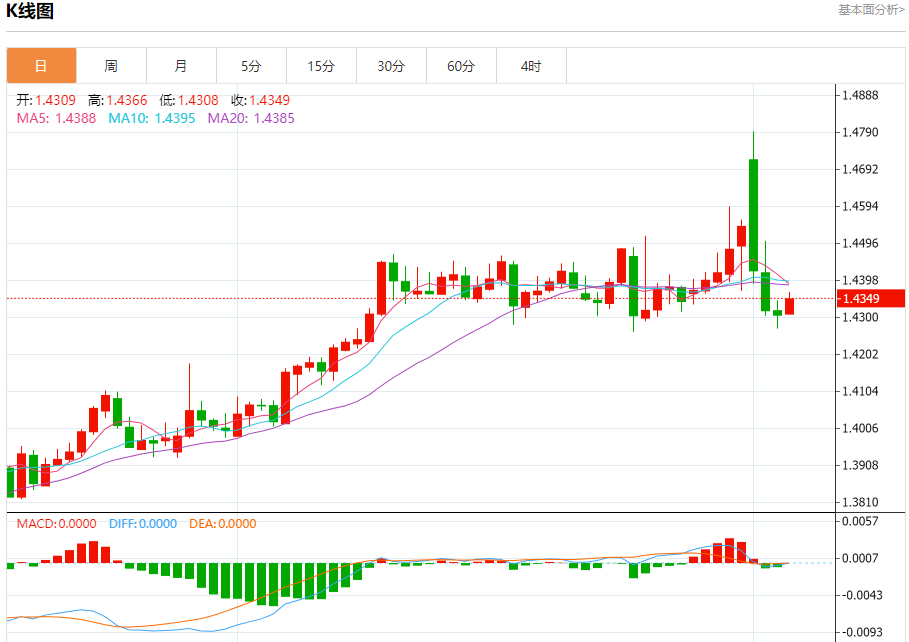
Task: Click the K线图 heading
Action: (30, 10)
